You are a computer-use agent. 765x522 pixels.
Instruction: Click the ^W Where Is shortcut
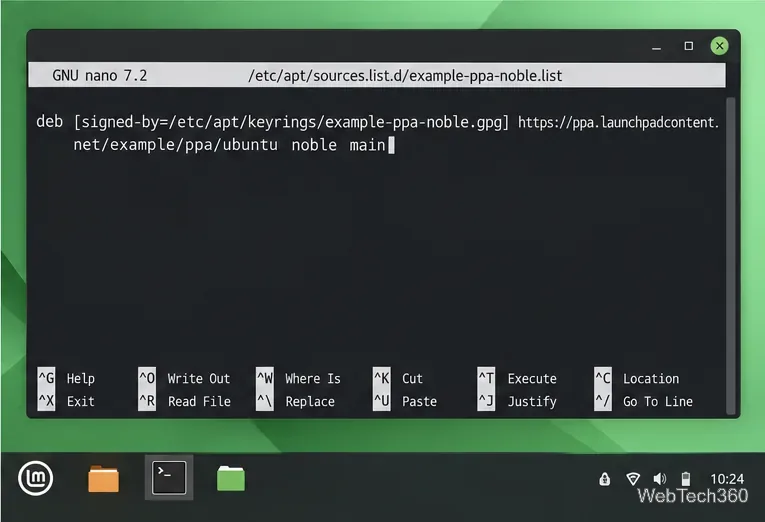tap(298, 379)
